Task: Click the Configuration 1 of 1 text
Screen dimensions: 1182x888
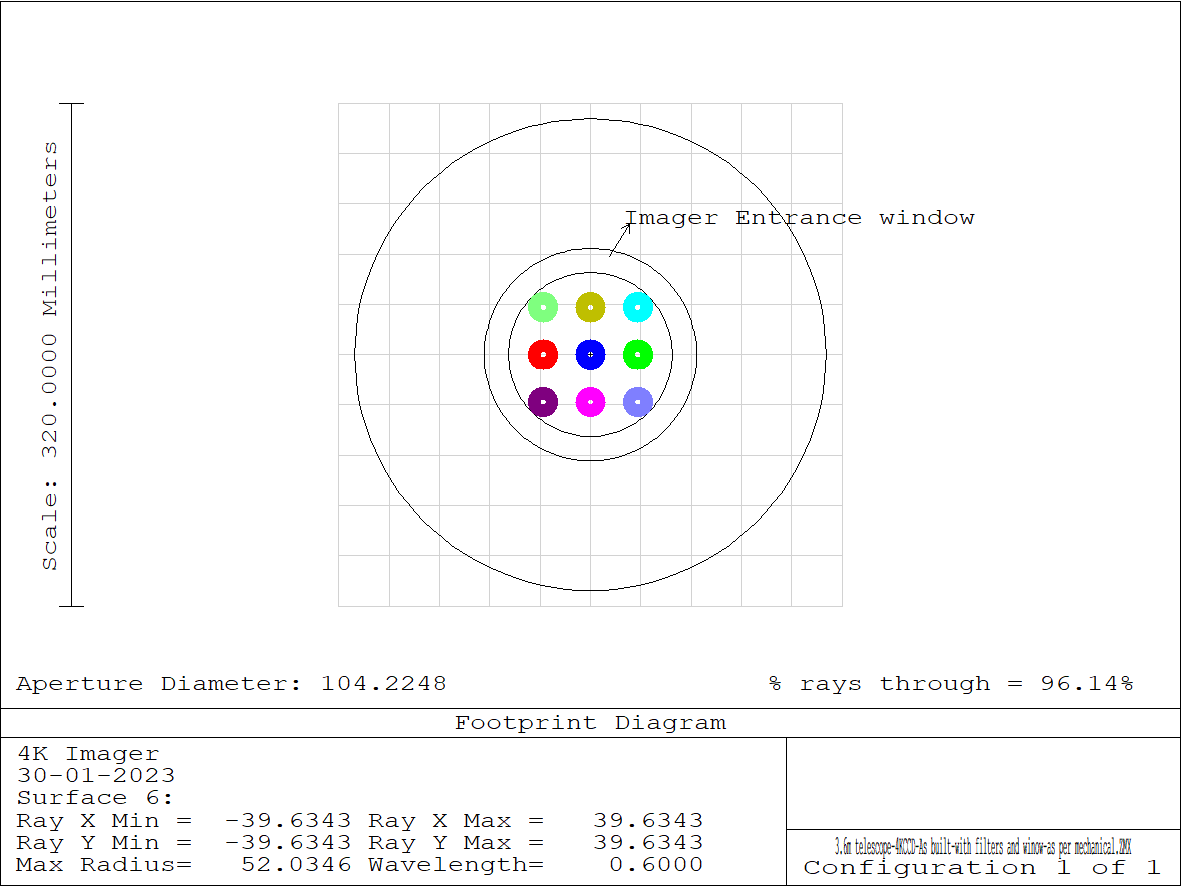Action: coord(982,868)
